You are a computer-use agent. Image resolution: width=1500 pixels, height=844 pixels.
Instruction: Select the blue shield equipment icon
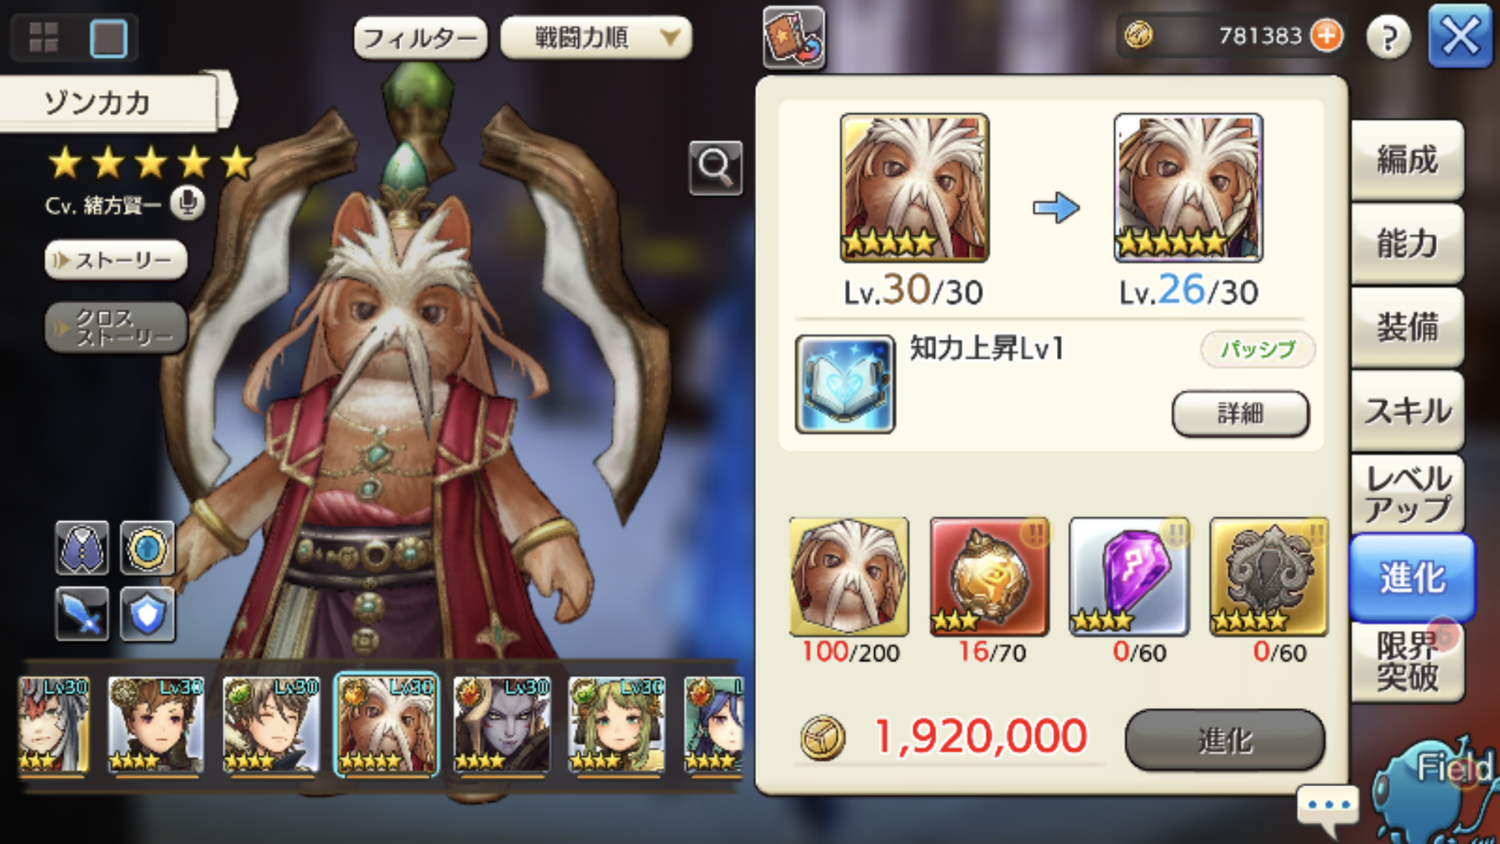point(147,614)
